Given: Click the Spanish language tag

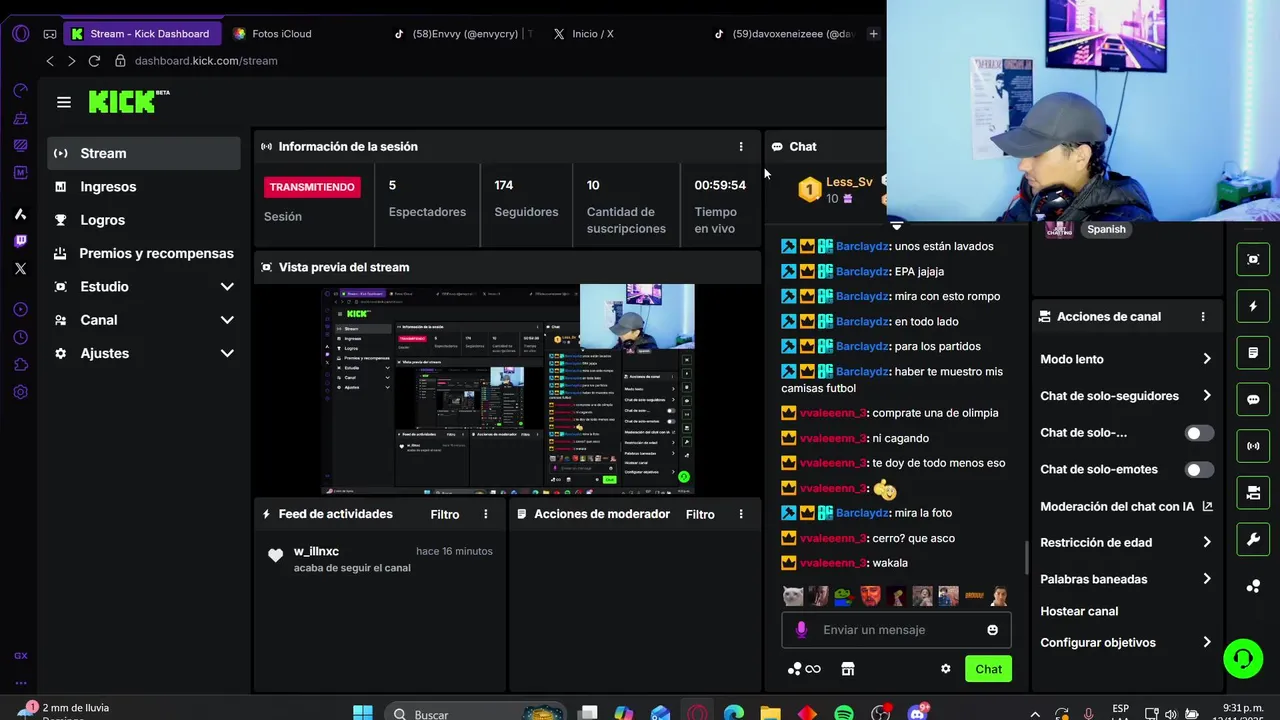Looking at the screenshot, I should point(1106,229).
